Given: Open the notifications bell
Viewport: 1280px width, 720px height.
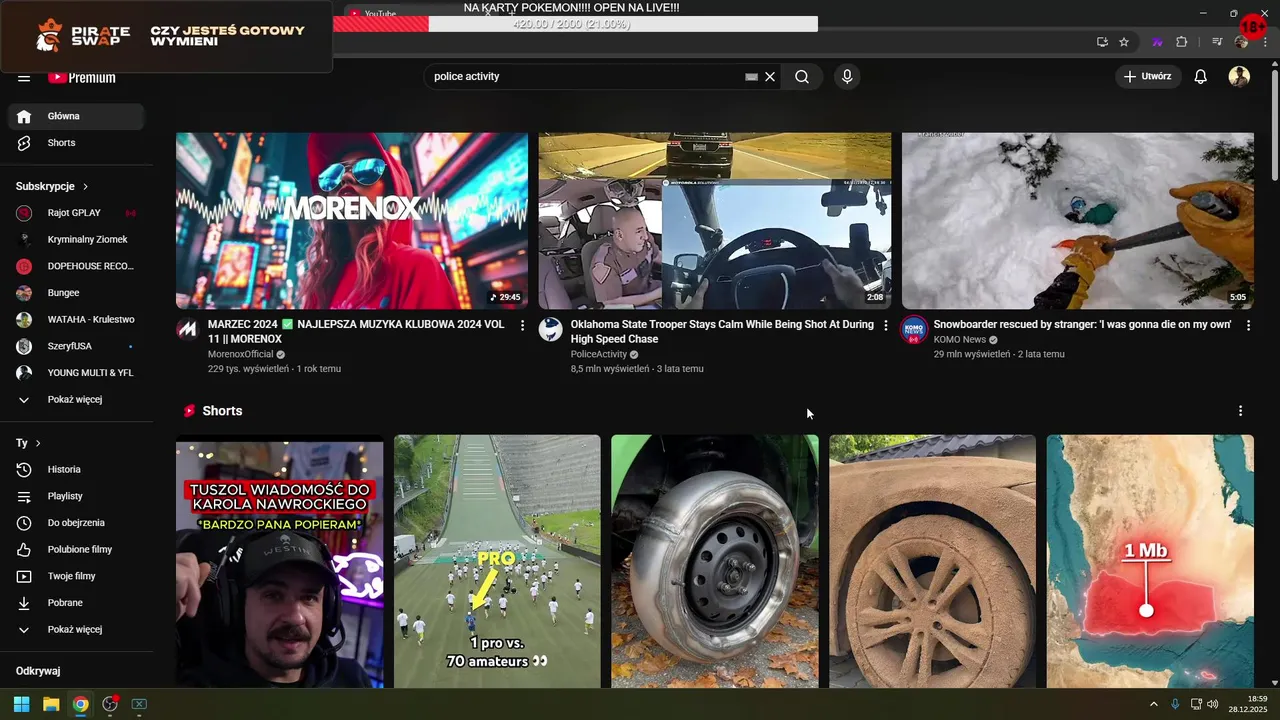Looking at the screenshot, I should (x=1201, y=77).
